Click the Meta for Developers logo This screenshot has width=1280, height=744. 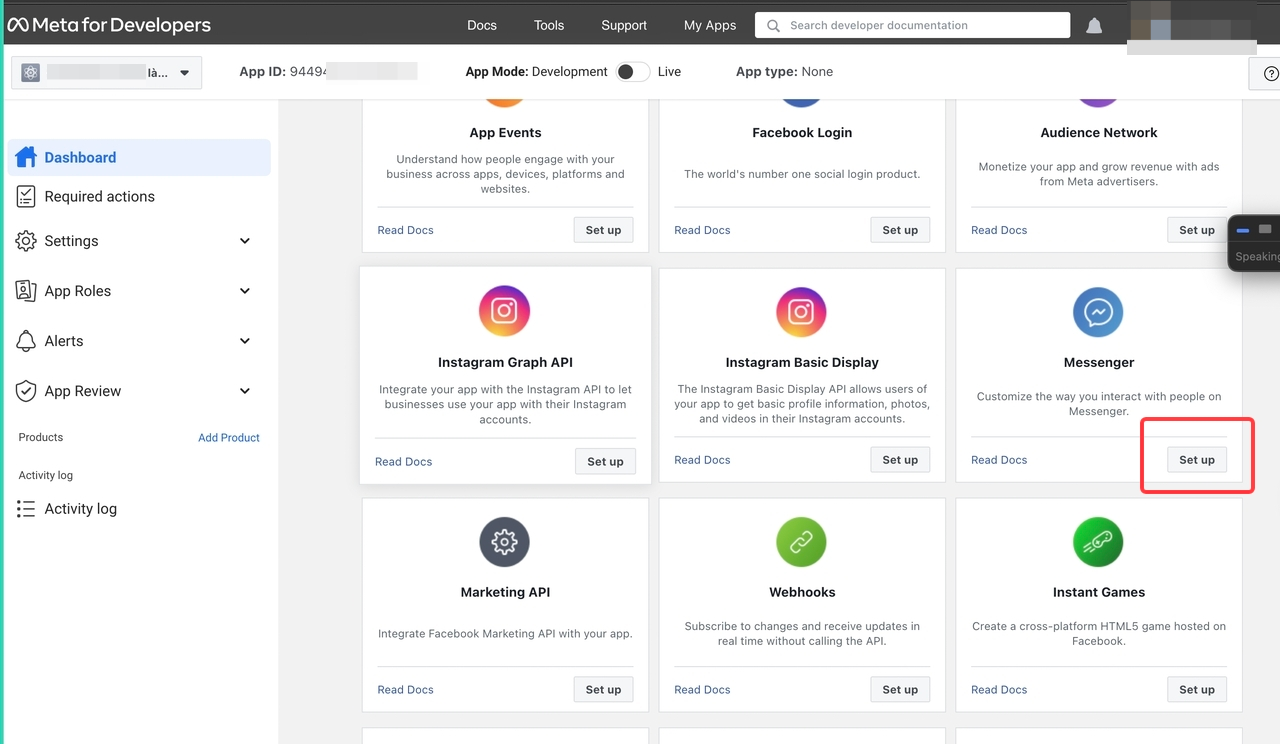[110, 25]
